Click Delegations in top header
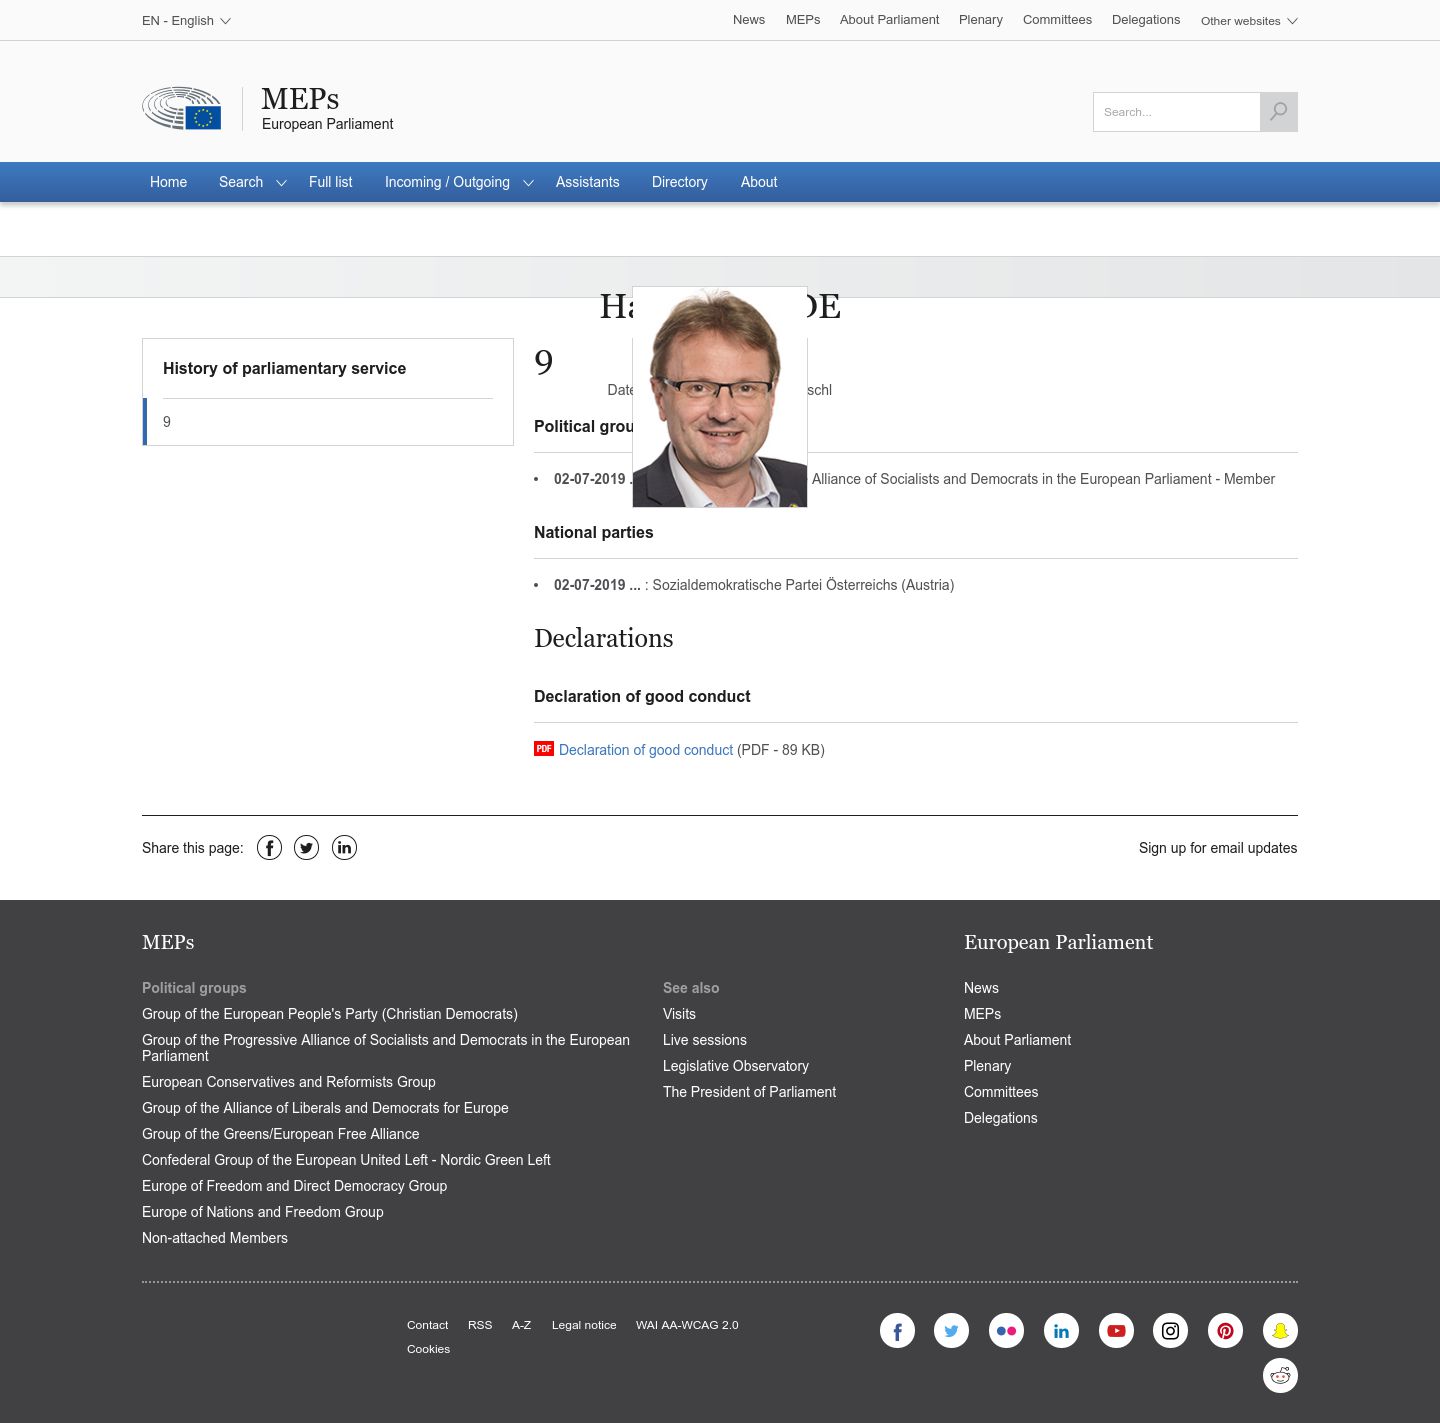Image resolution: width=1440 pixels, height=1423 pixels. [1146, 20]
